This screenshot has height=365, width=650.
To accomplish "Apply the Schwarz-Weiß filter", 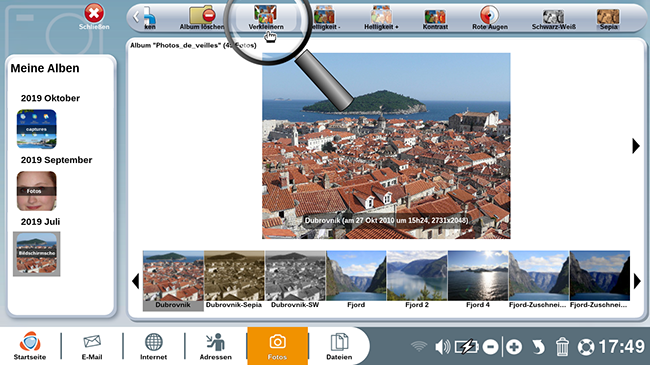I will [553, 18].
